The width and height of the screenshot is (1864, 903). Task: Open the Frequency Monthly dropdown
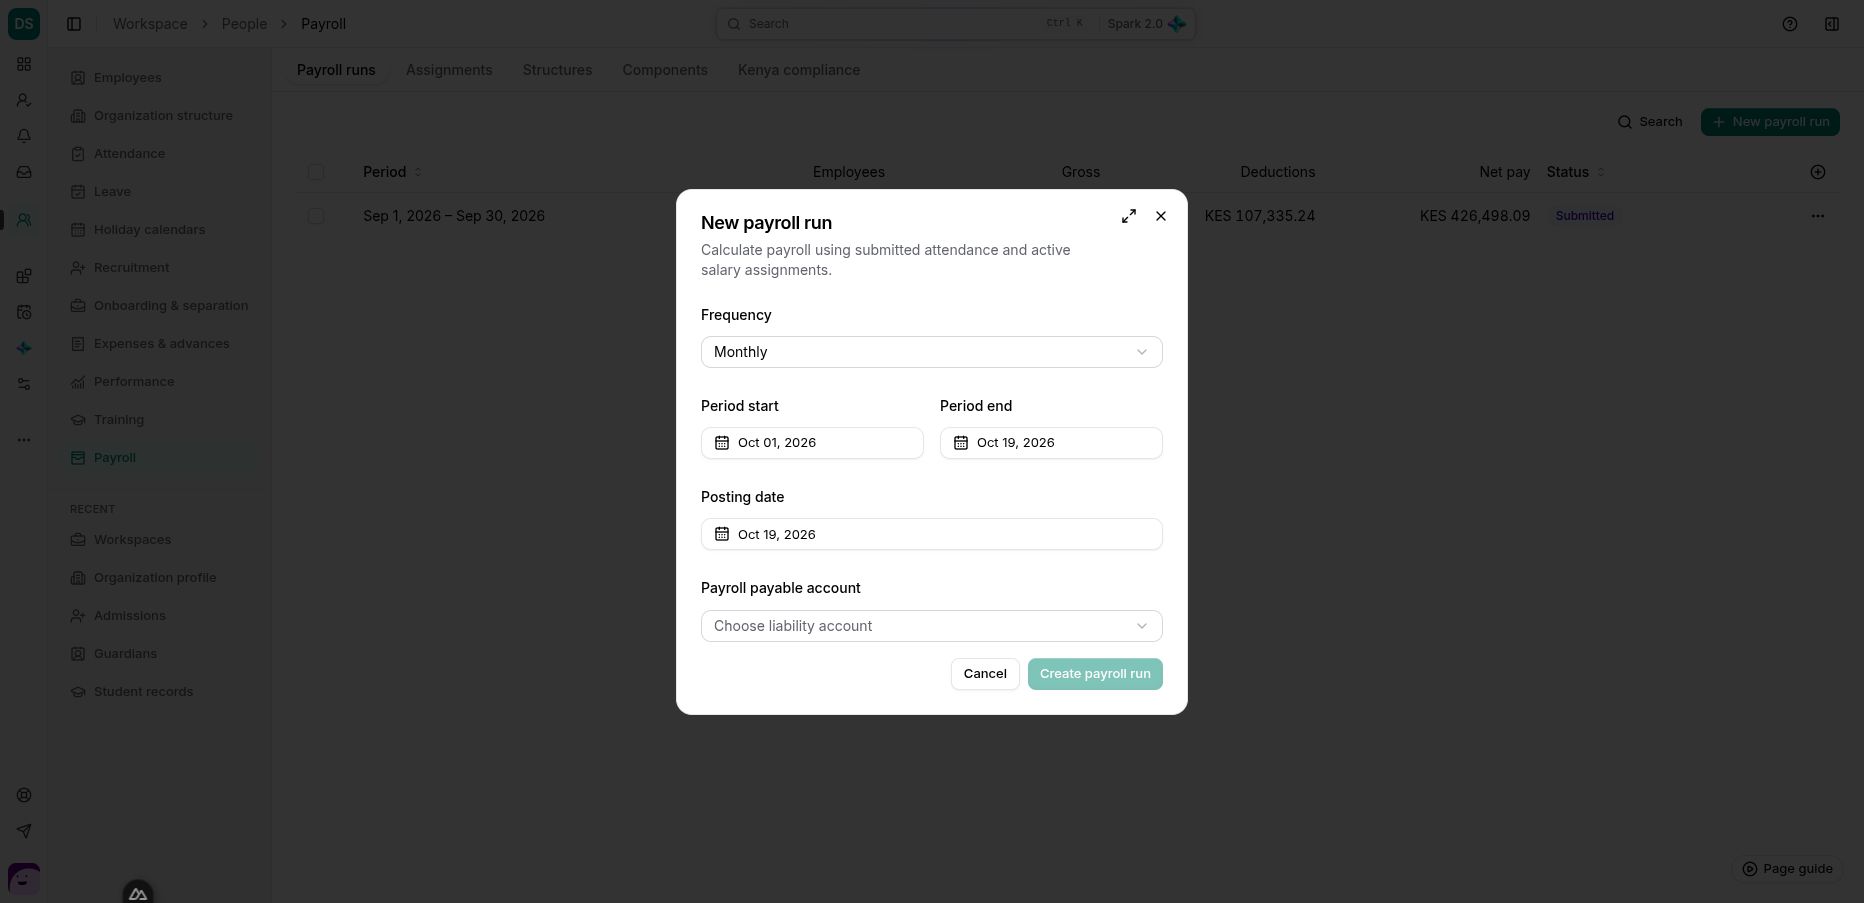click(x=932, y=352)
